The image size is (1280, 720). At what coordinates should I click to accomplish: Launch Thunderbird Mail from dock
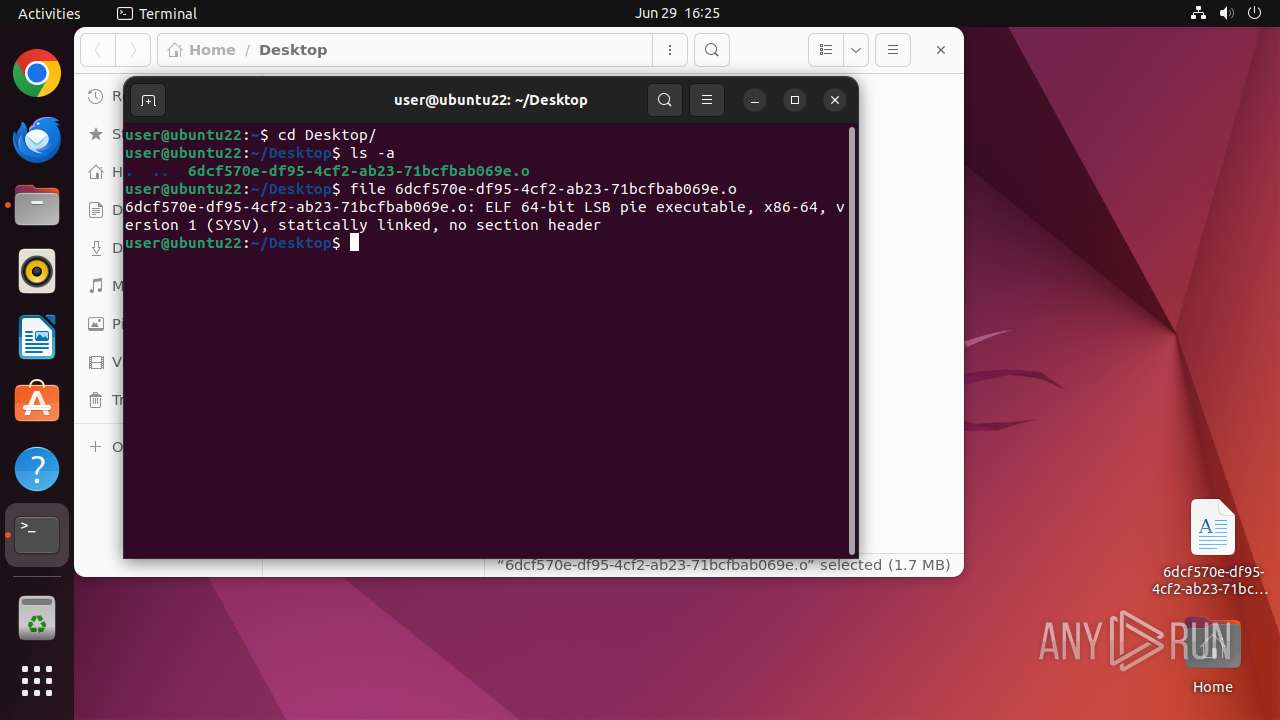[x=37, y=140]
